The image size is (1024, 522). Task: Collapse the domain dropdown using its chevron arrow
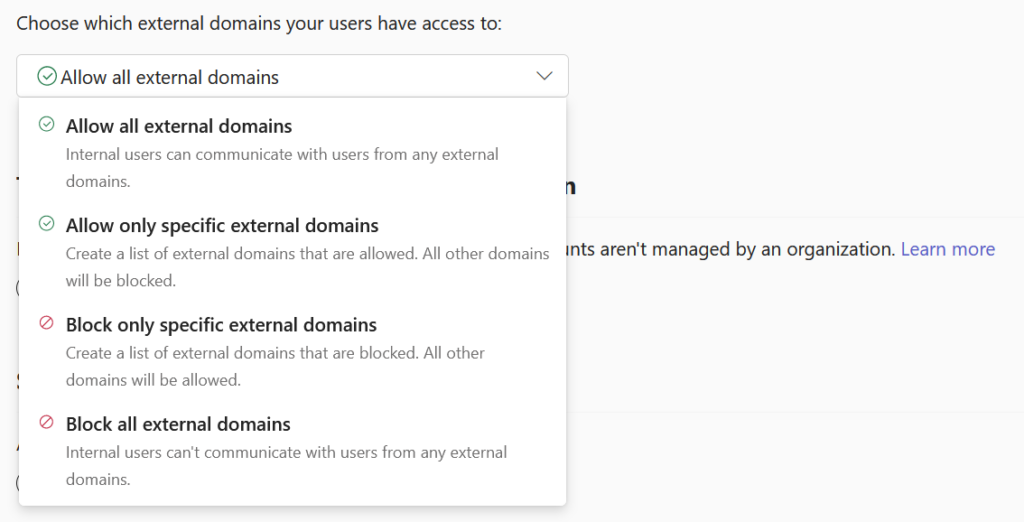pyautogui.click(x=544, y=76)
